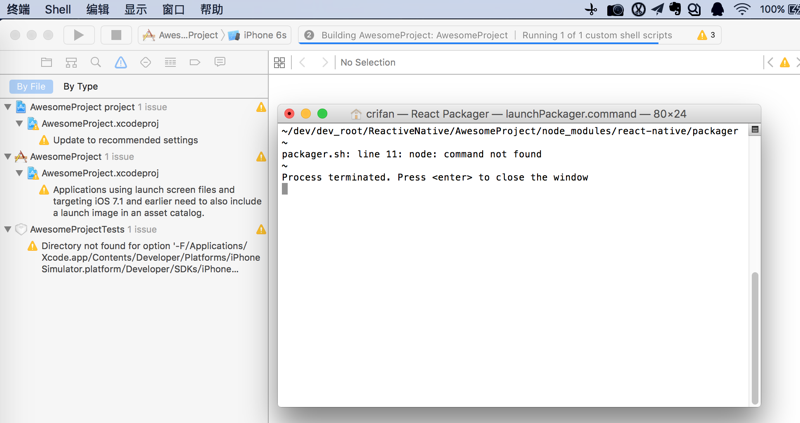Open the 编辑 menu
Image resolution: width=800 pixels, height=423 pixels.
[x=97, y=9]
